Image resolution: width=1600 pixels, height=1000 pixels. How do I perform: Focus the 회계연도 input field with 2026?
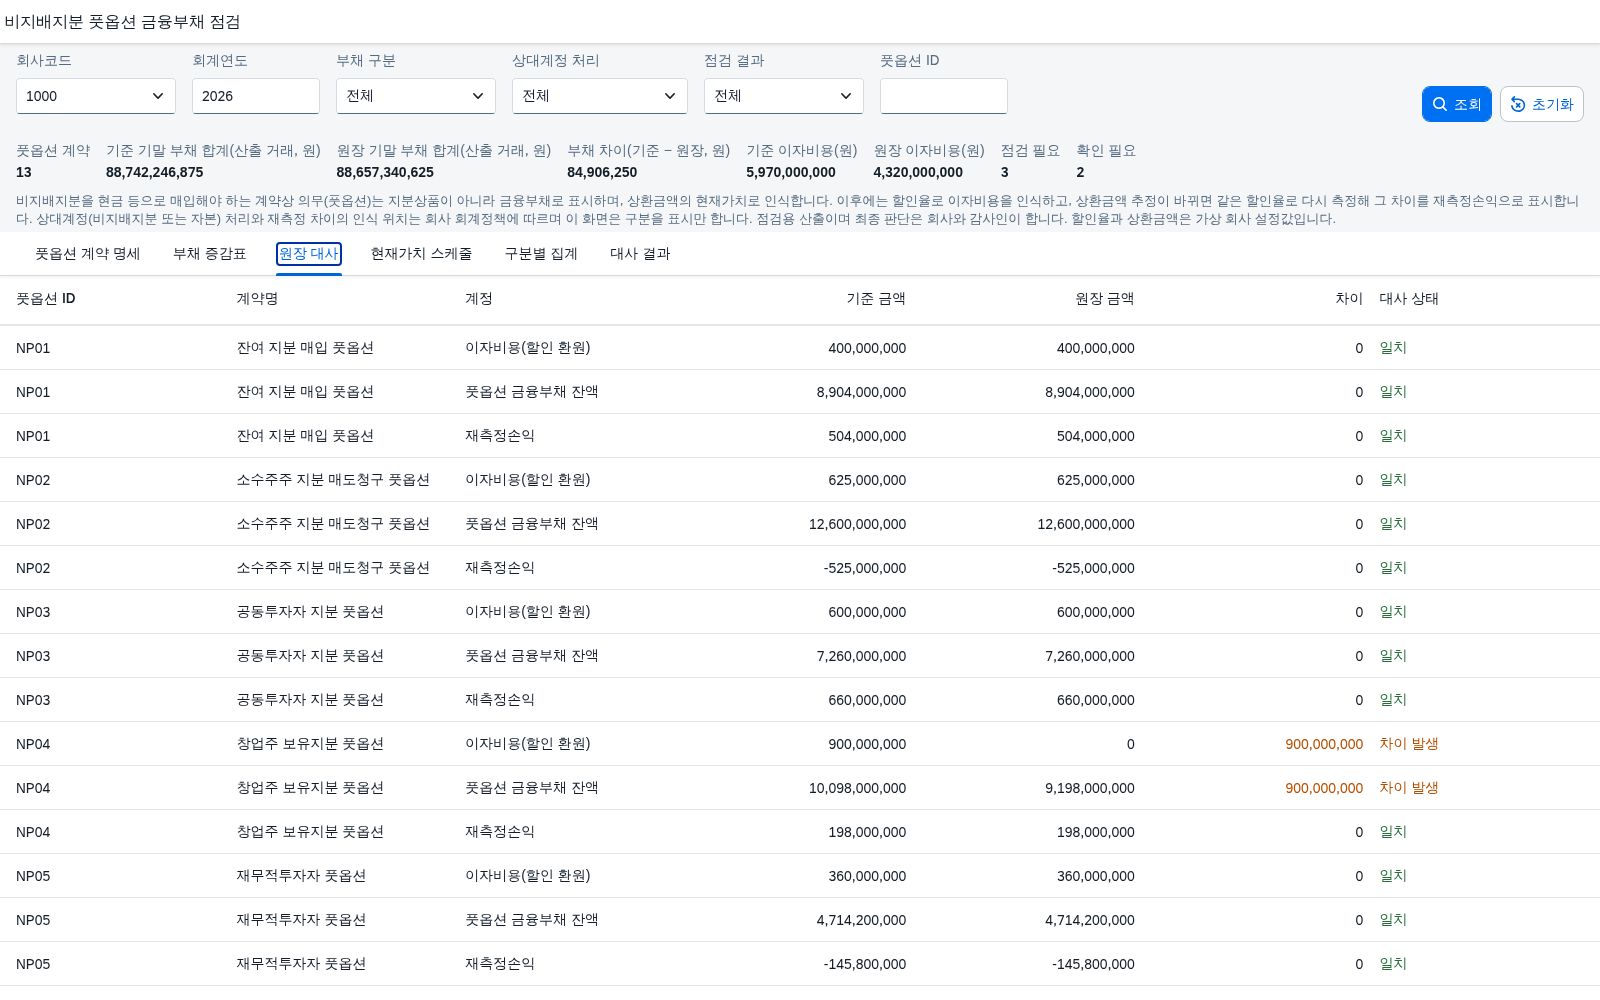pyautogui.click(x=256, y=96)
